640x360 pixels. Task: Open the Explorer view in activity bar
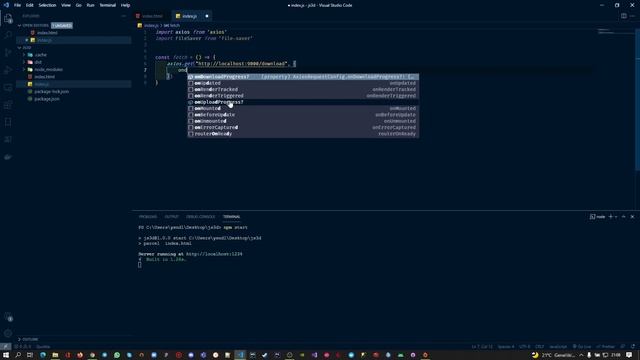click(8, 18)
